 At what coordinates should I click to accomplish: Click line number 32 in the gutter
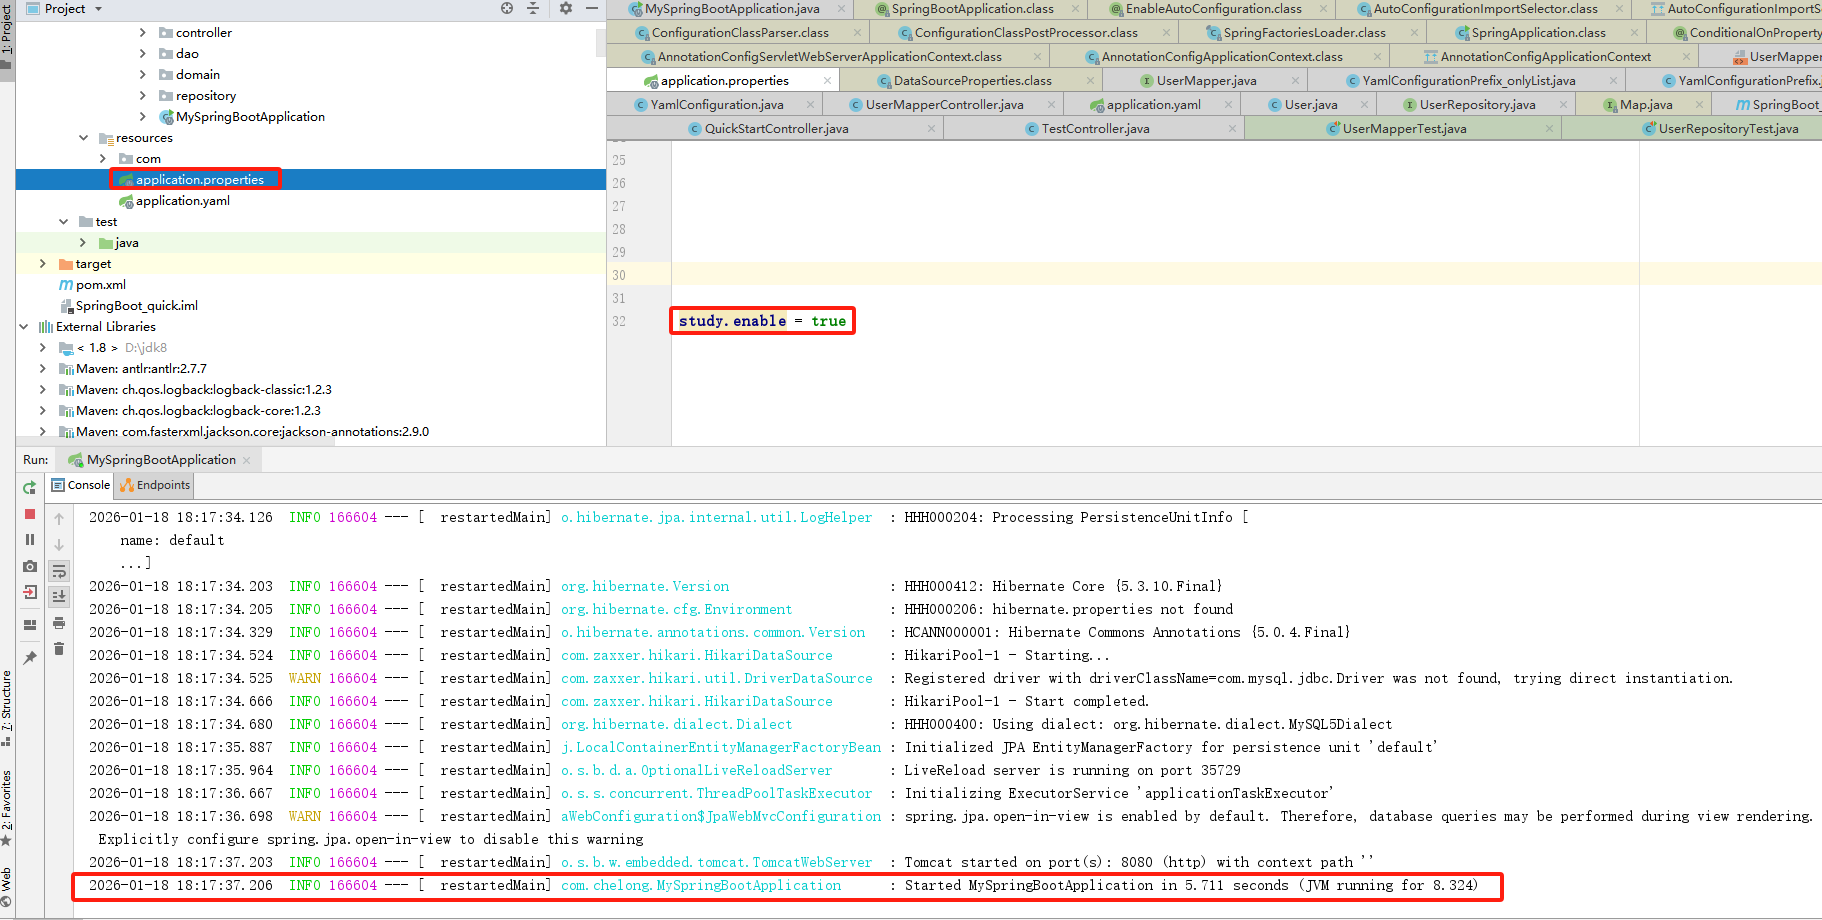point(619,321)
